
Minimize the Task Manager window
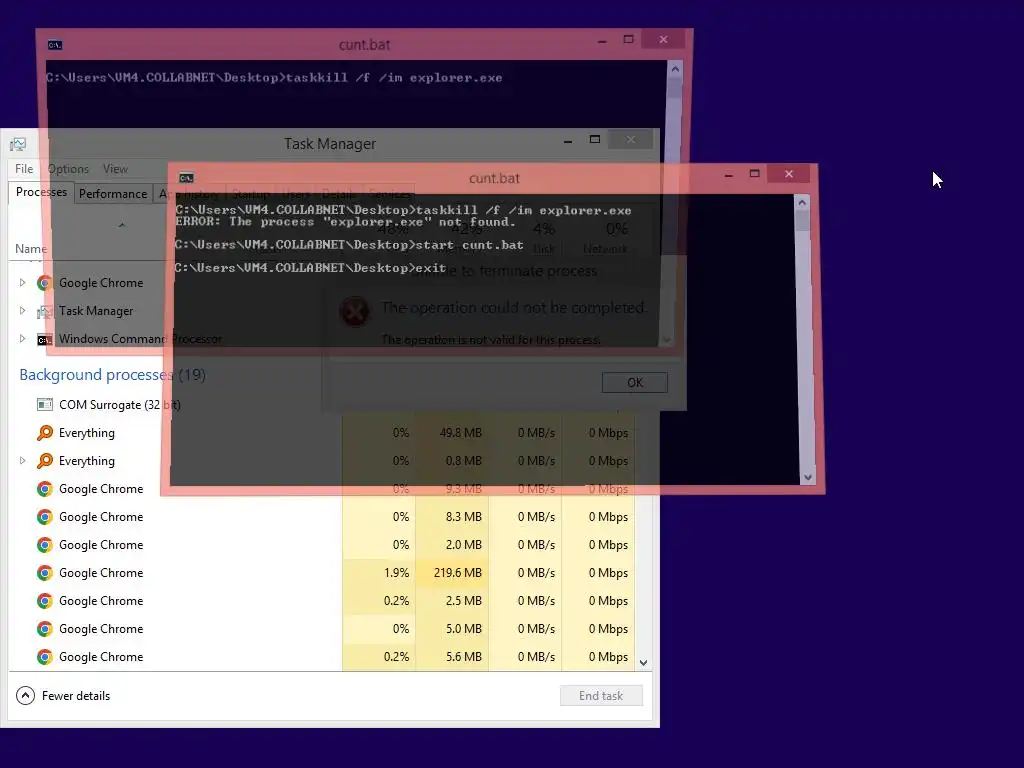click(x=568, y=140)
